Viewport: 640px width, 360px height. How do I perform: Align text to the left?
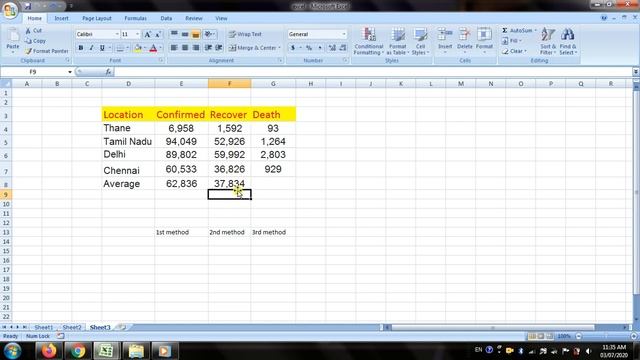click(x=174, y=48)
